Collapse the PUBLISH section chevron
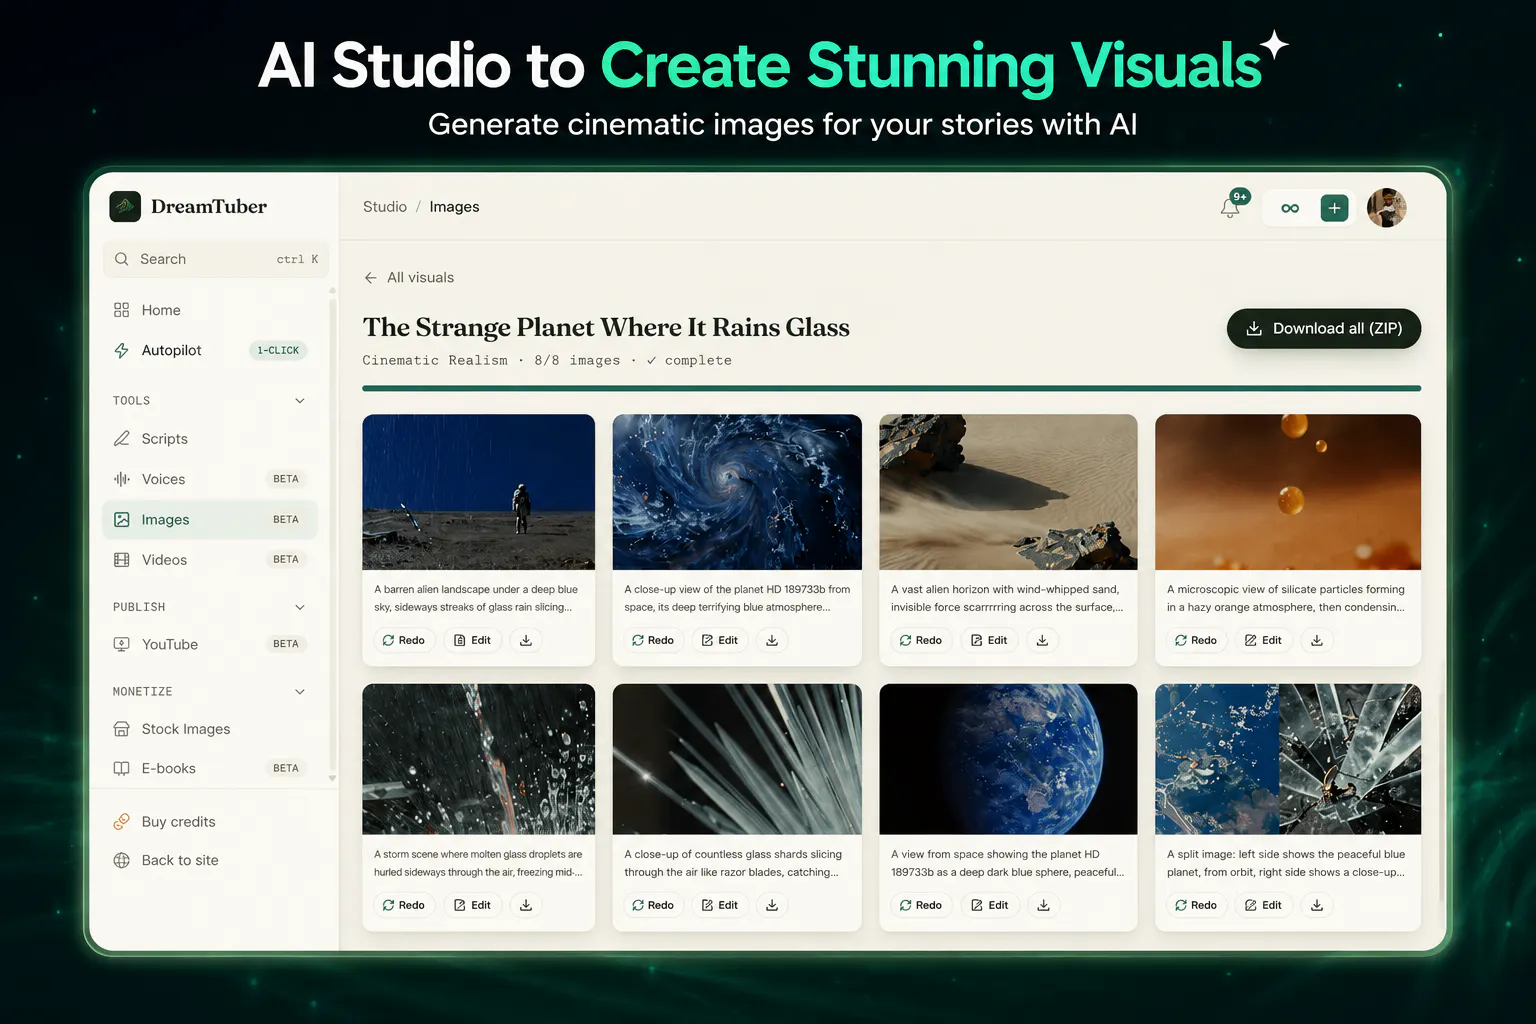This screenshot has height=1024, width=1536. click(x=300, y=607)
